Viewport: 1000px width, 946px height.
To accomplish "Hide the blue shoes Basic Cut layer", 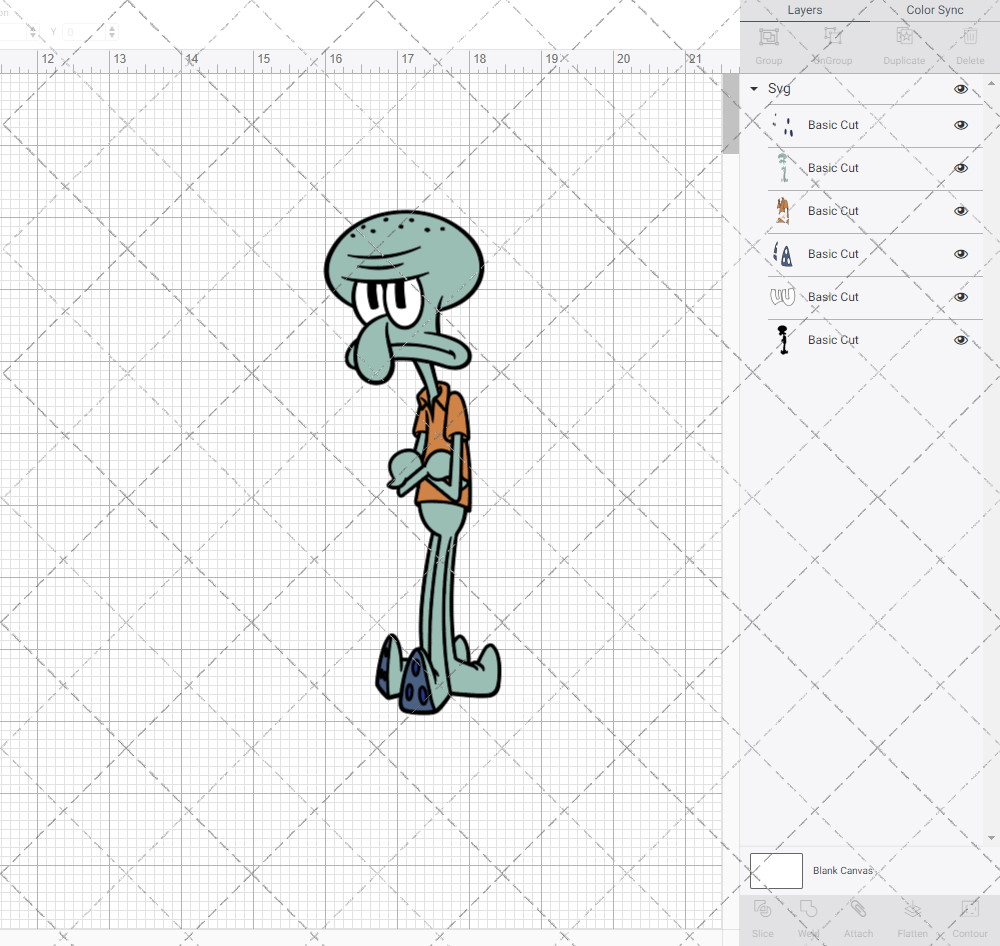I will [960, 254].
